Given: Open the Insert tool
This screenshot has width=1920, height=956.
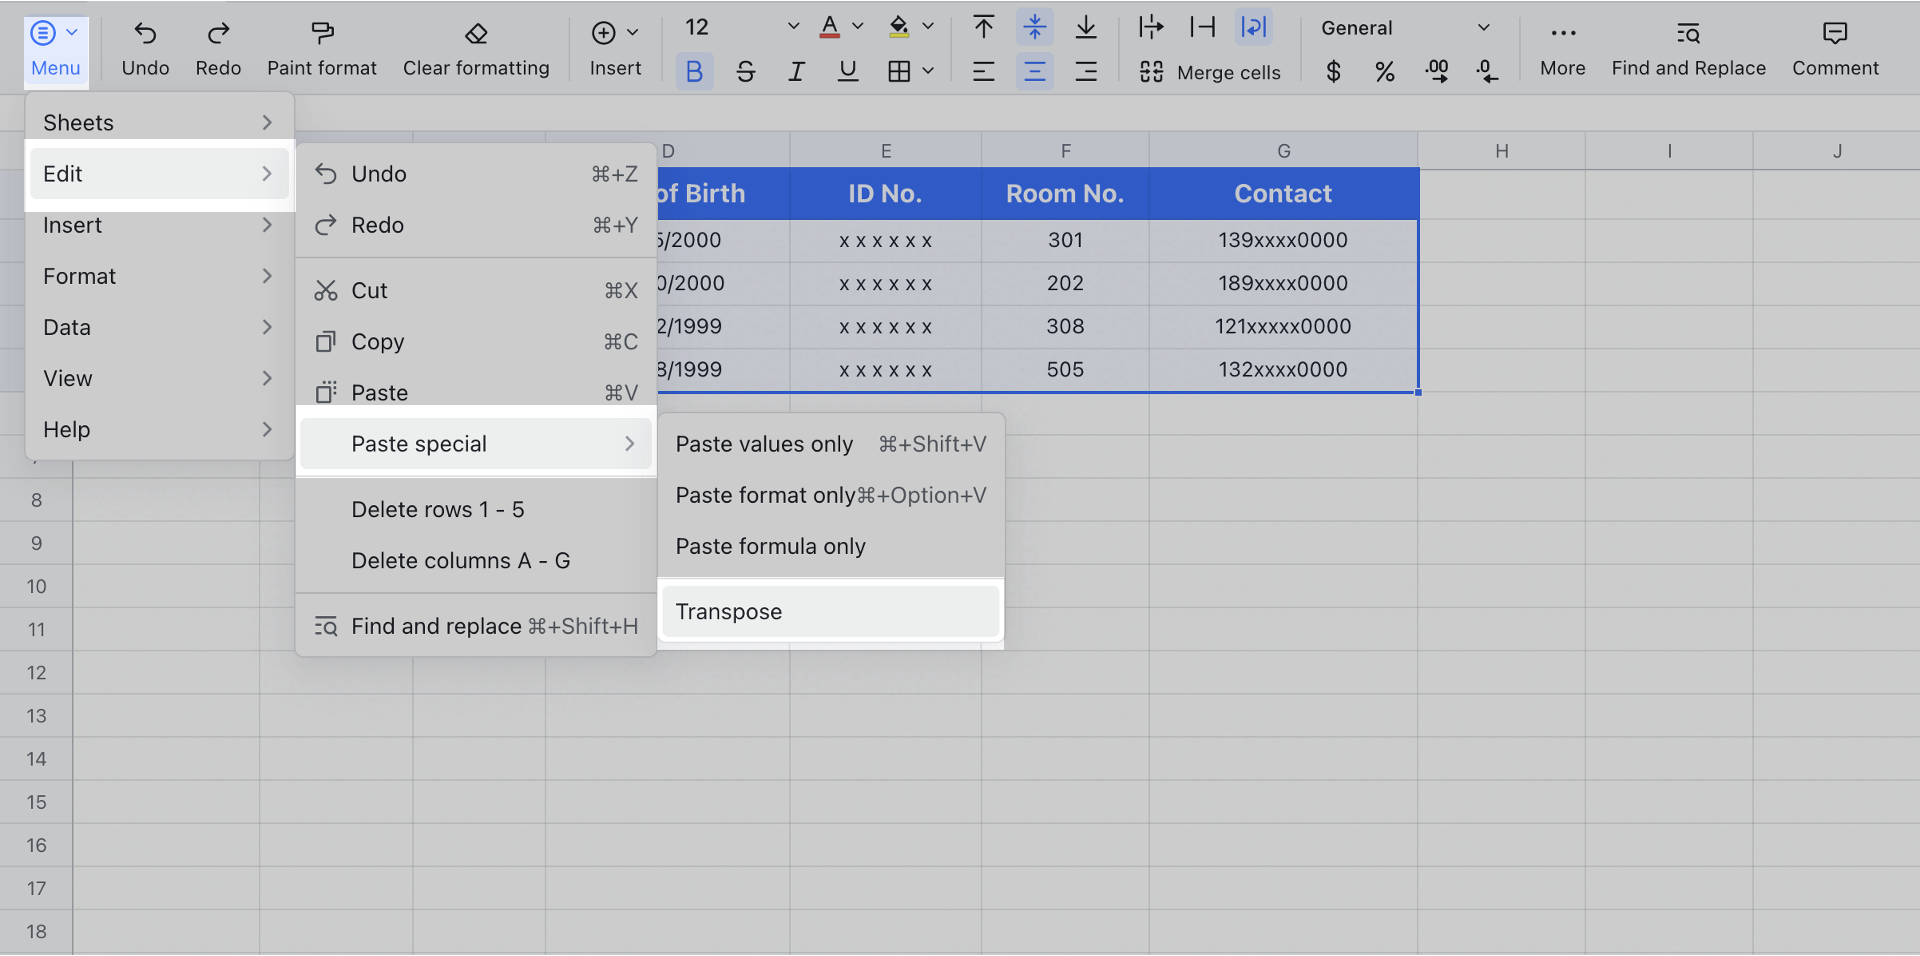Looking at the screenshot, I should point(614,47).
